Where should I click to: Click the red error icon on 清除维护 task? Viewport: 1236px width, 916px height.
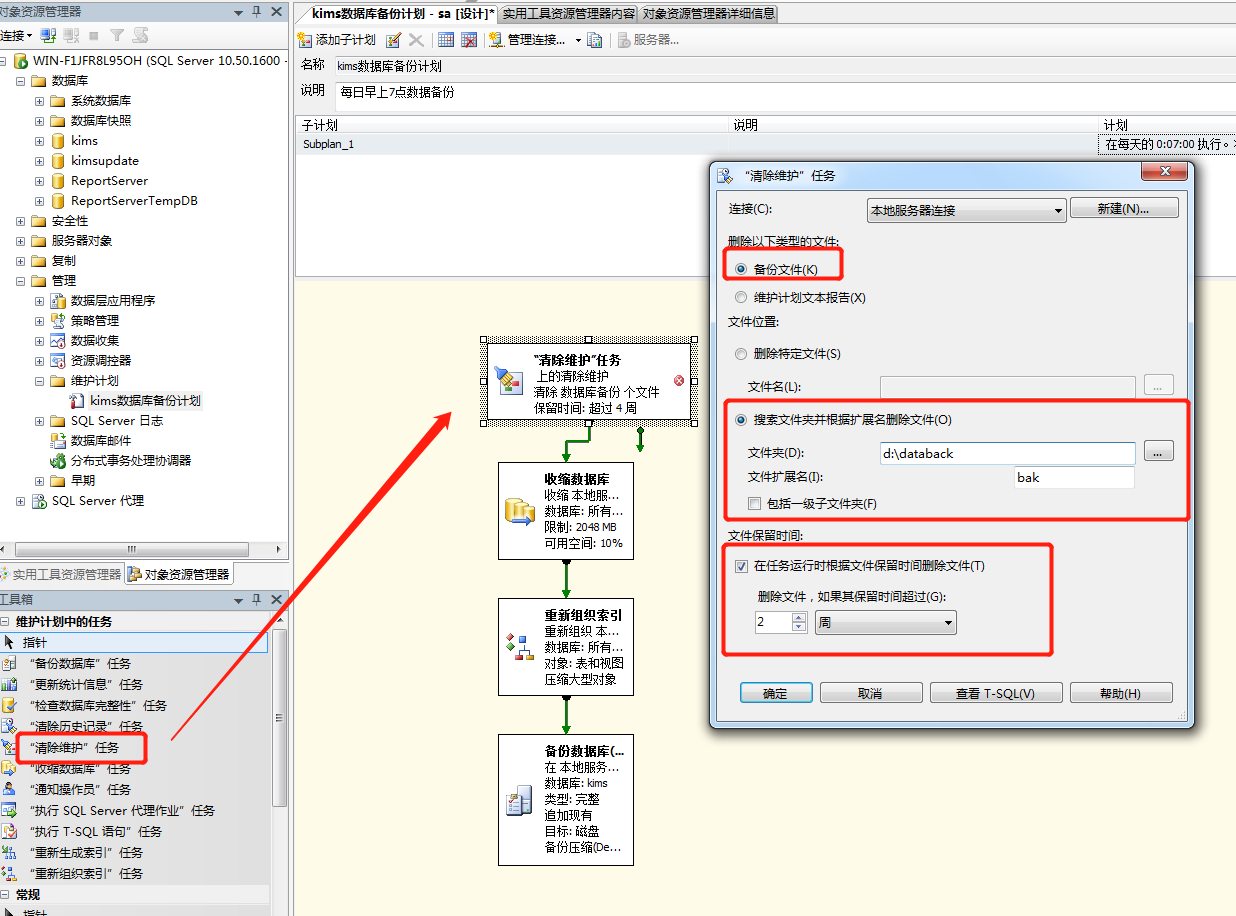(679, 380)
